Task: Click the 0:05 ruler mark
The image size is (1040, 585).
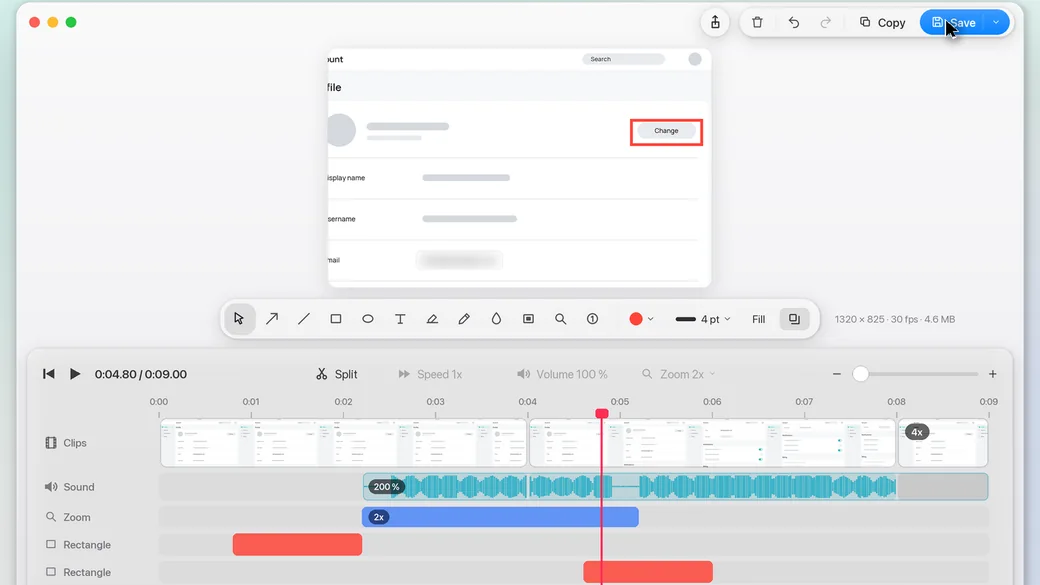Action: (x=619, y=401)
